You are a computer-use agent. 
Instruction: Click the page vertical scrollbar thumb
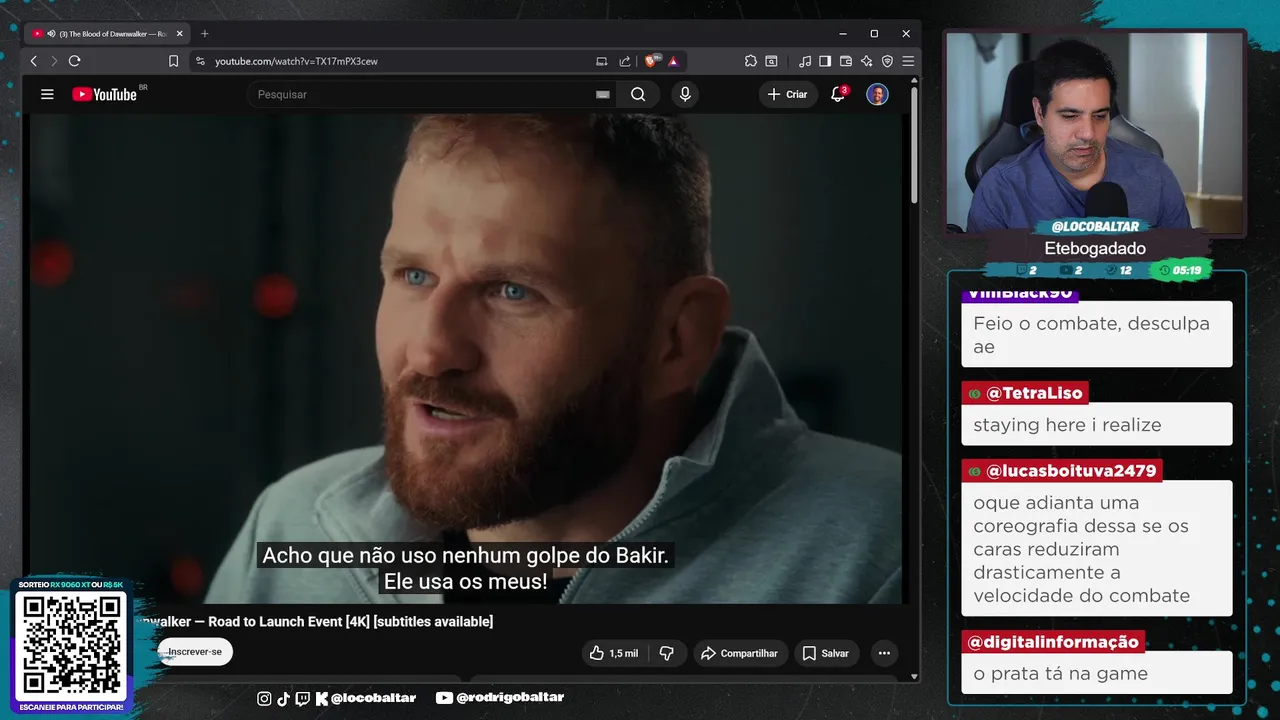914,145
